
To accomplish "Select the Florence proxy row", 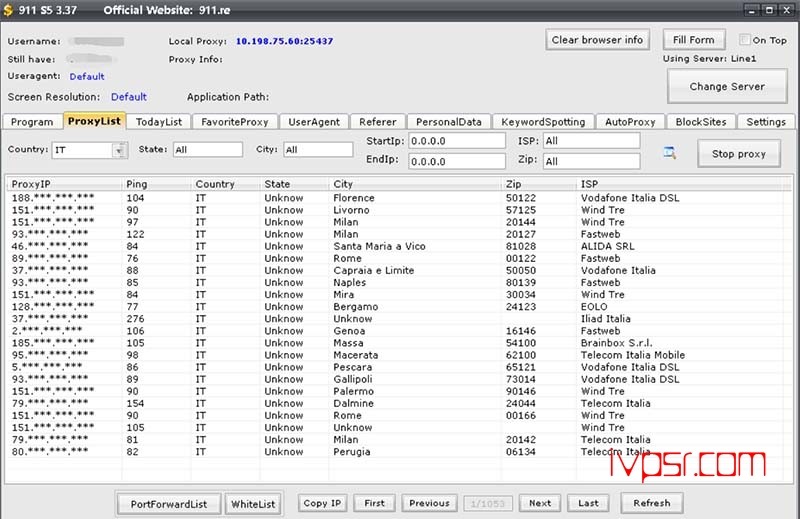I will (x=398, y=198).
